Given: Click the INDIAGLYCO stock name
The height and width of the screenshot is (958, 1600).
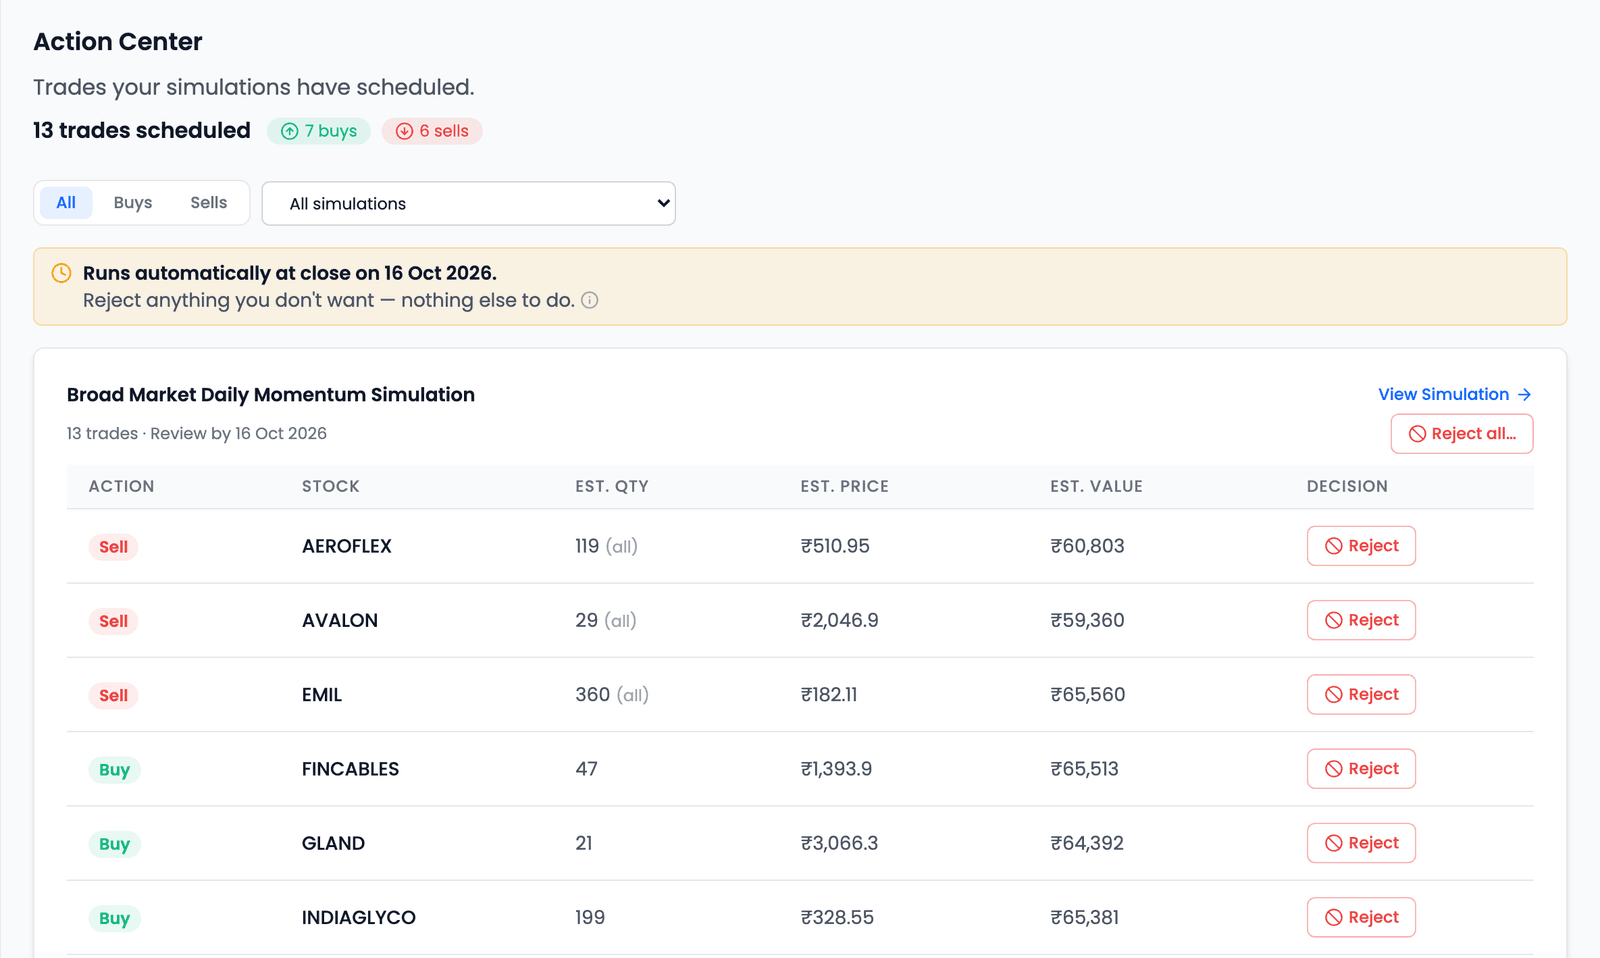Looking at the screenshot, I should pos(359,917).
